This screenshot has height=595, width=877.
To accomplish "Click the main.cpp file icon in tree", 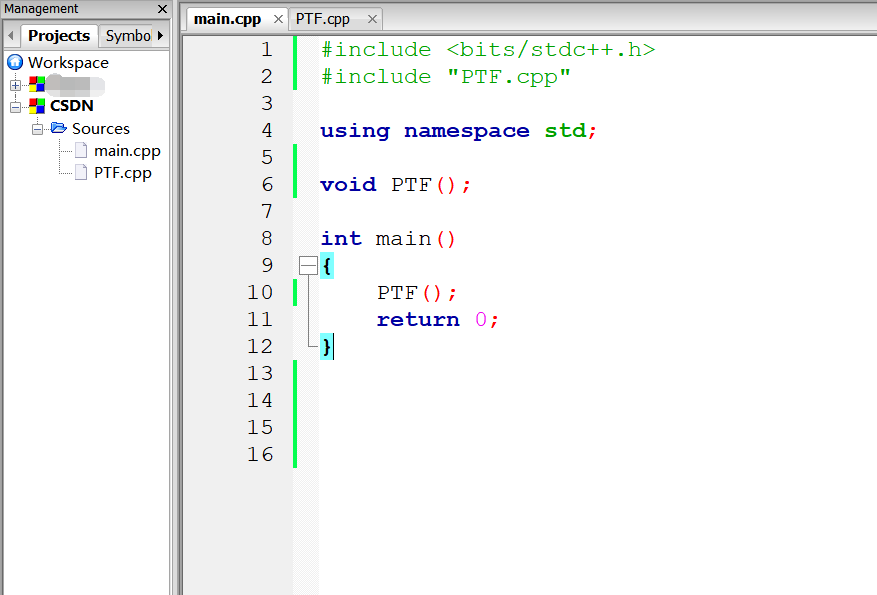I will coord(81,150).
